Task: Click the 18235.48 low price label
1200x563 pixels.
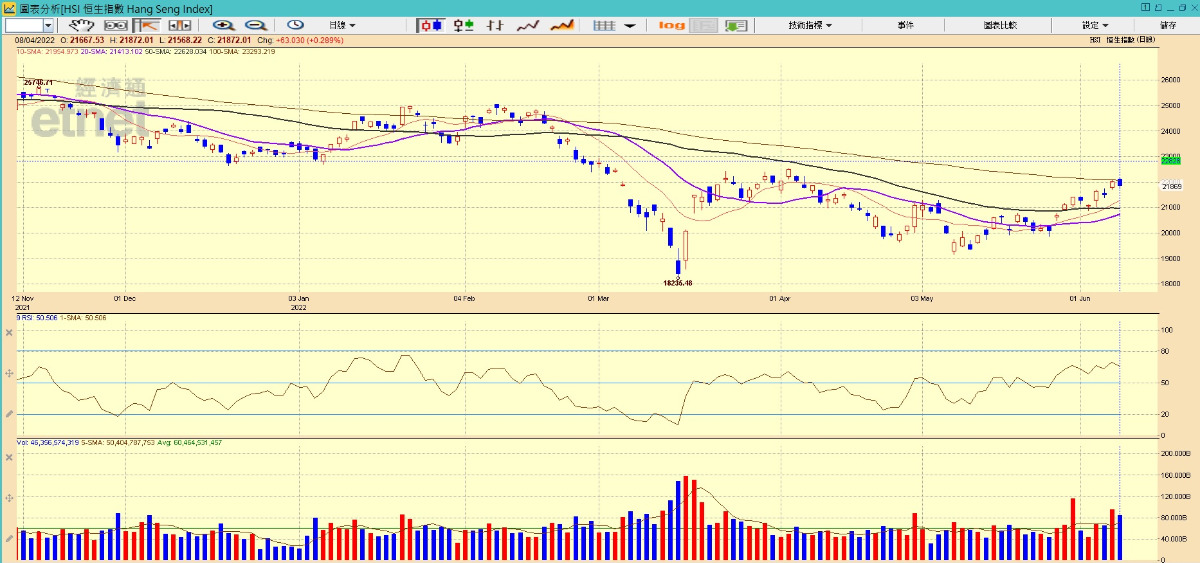Action: 678,283
